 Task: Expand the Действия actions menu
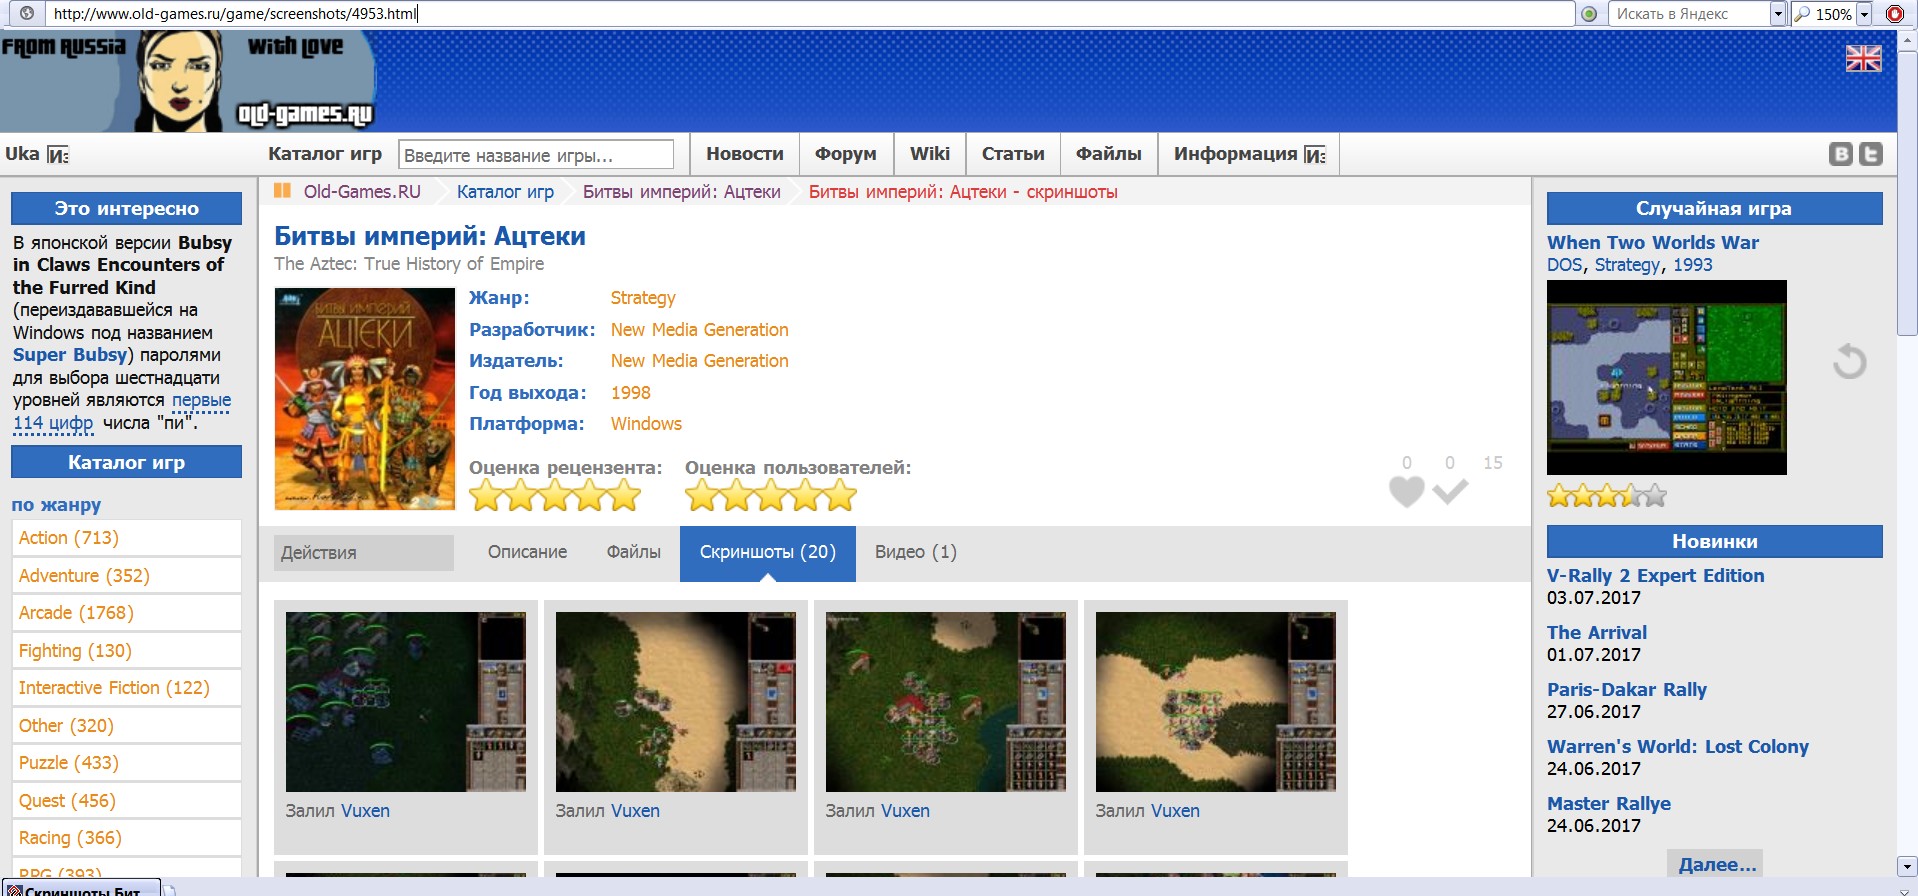click(364, 553)
